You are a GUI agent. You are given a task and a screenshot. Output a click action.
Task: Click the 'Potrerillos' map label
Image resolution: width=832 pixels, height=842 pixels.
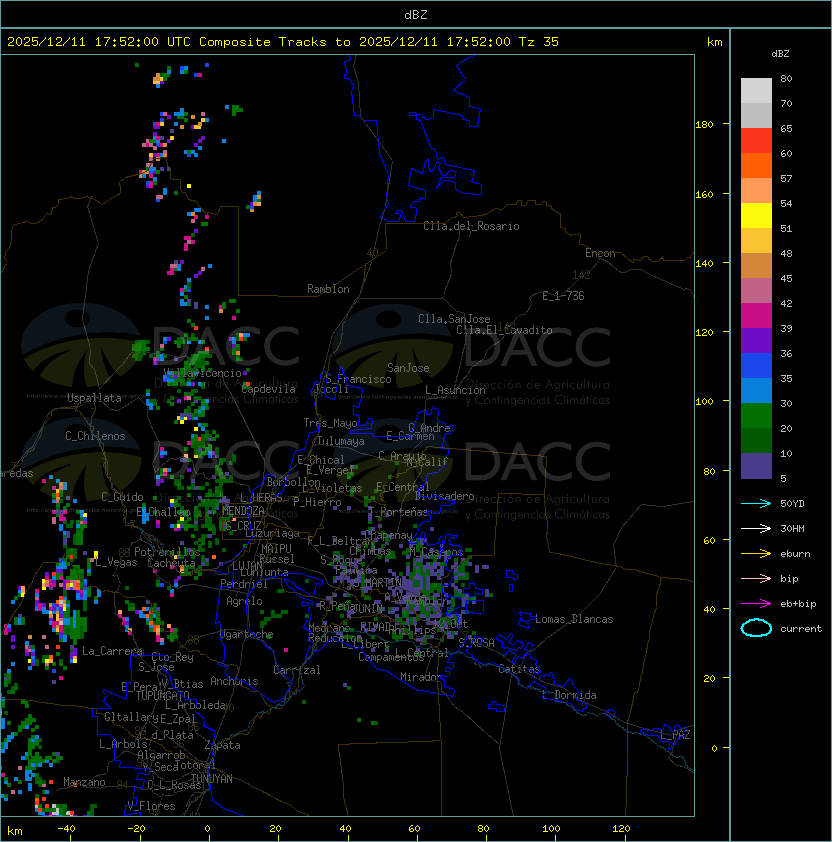point(167,552)
